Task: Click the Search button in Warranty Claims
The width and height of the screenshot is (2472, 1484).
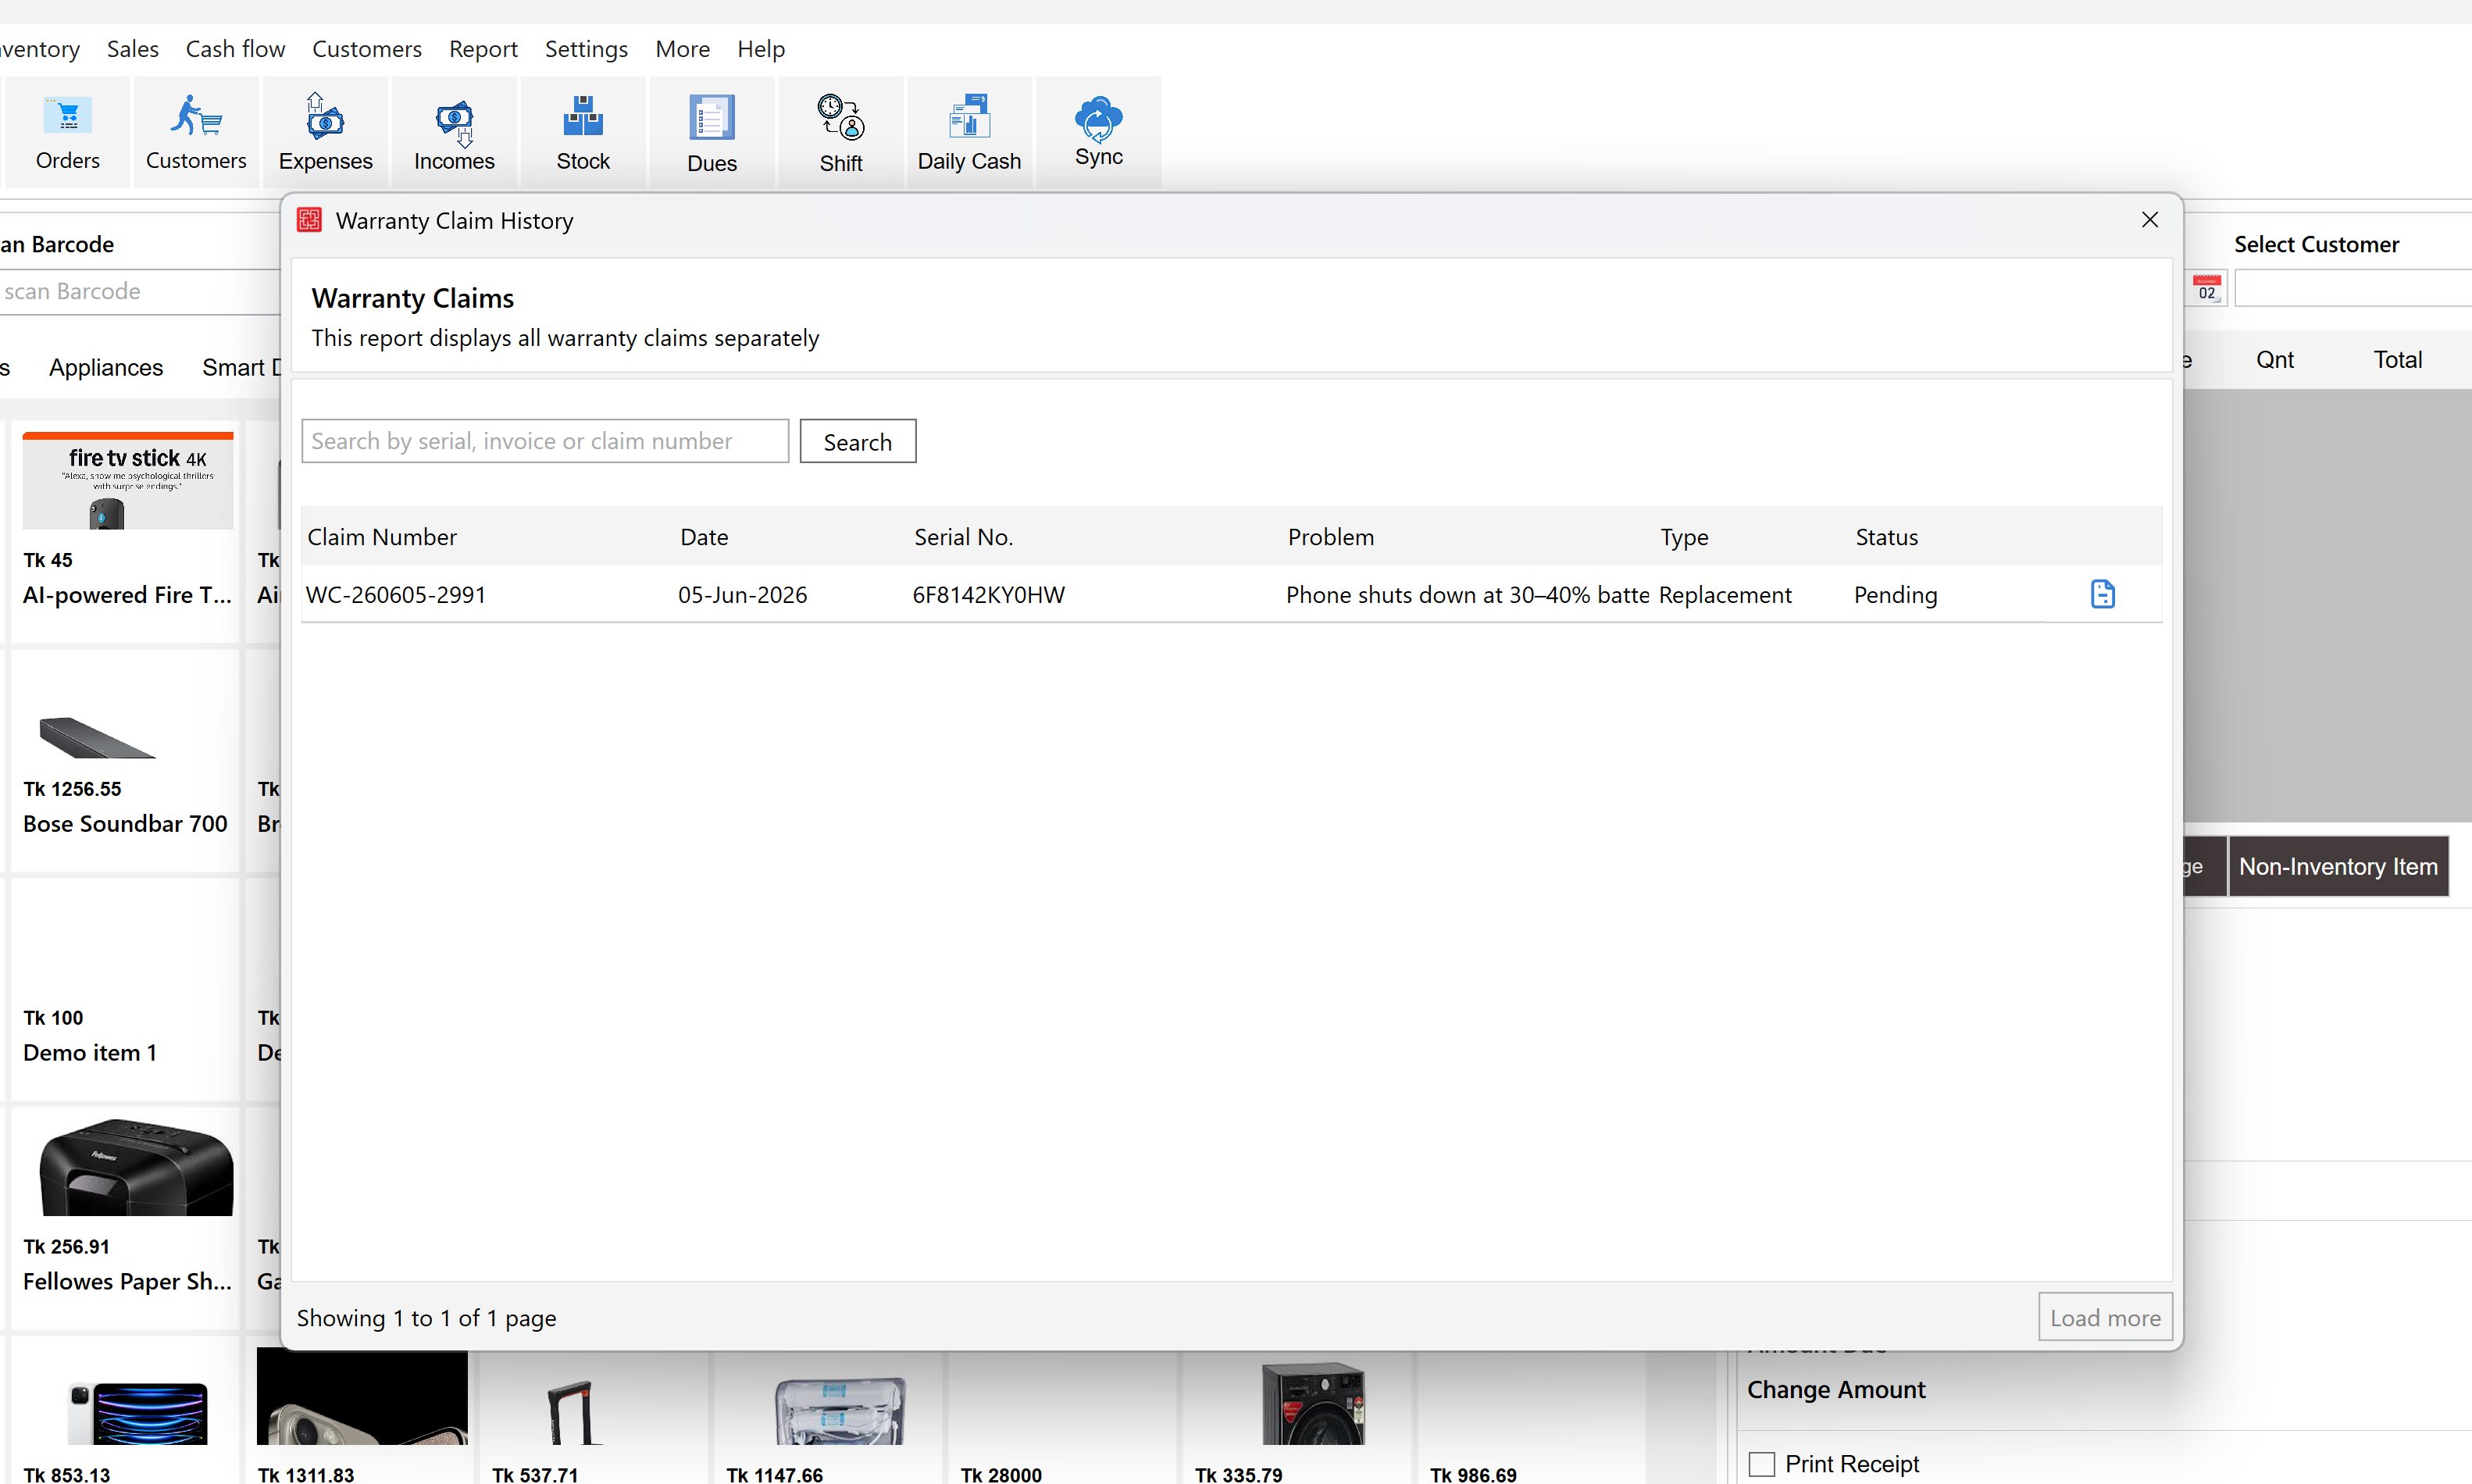Action: pos(857,441)
